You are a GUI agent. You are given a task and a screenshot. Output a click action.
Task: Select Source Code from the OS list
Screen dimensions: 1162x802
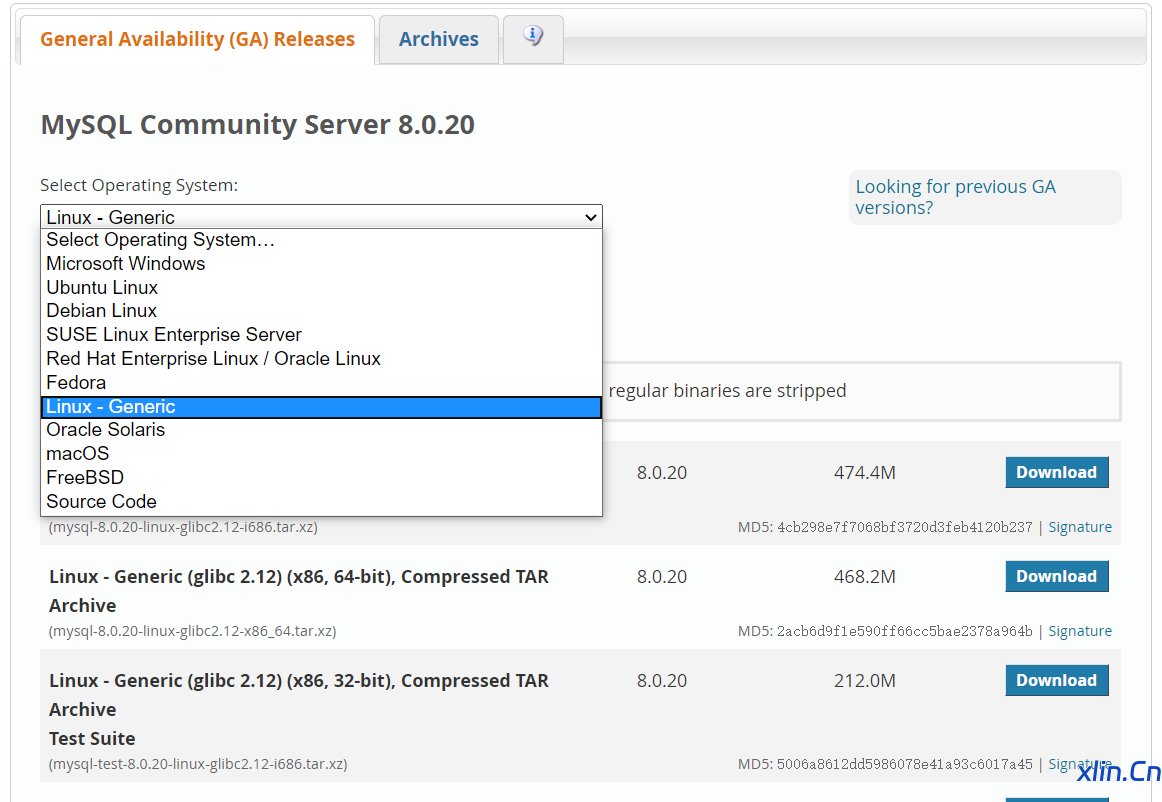point(322,502)
